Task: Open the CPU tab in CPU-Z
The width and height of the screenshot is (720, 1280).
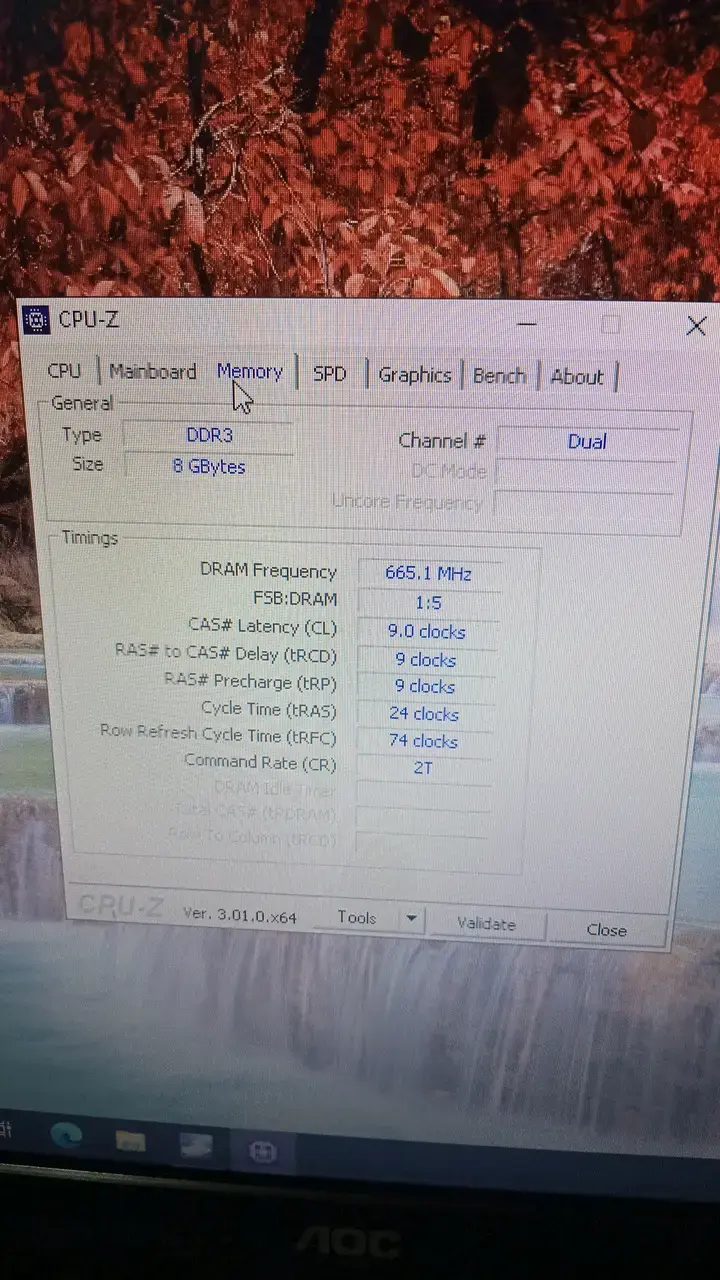Action: 64,370
